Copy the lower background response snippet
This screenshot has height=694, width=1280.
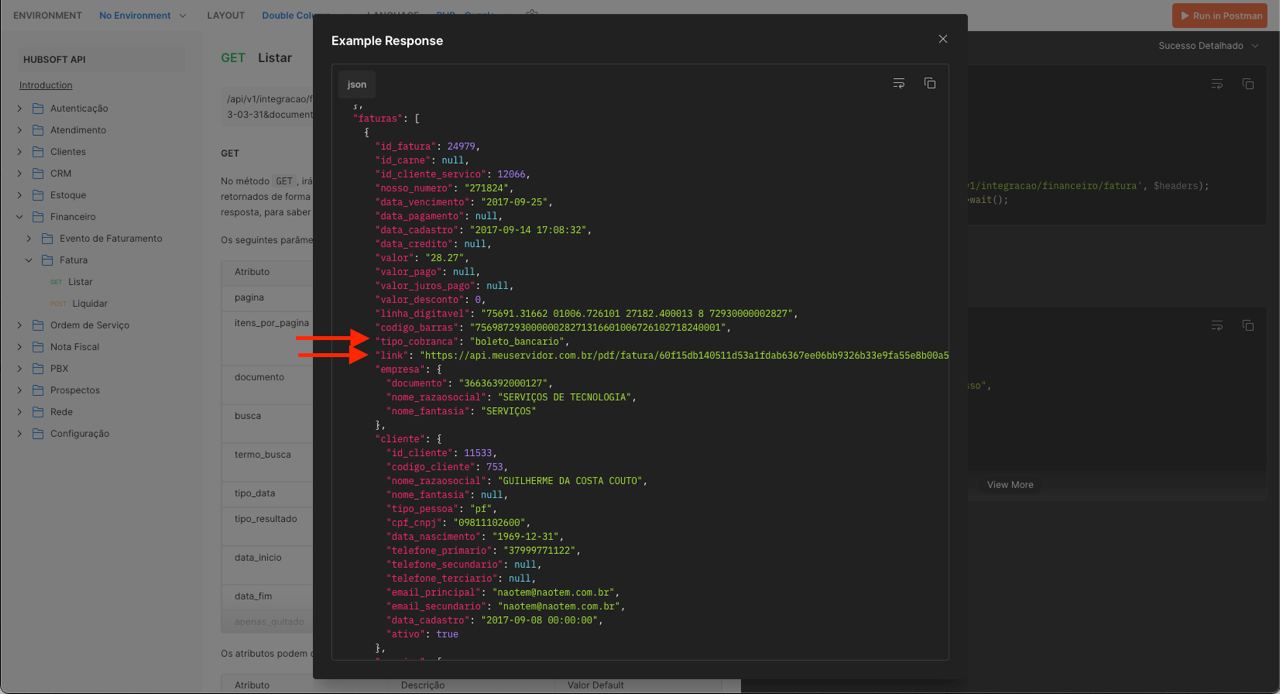pos(1248,326)
